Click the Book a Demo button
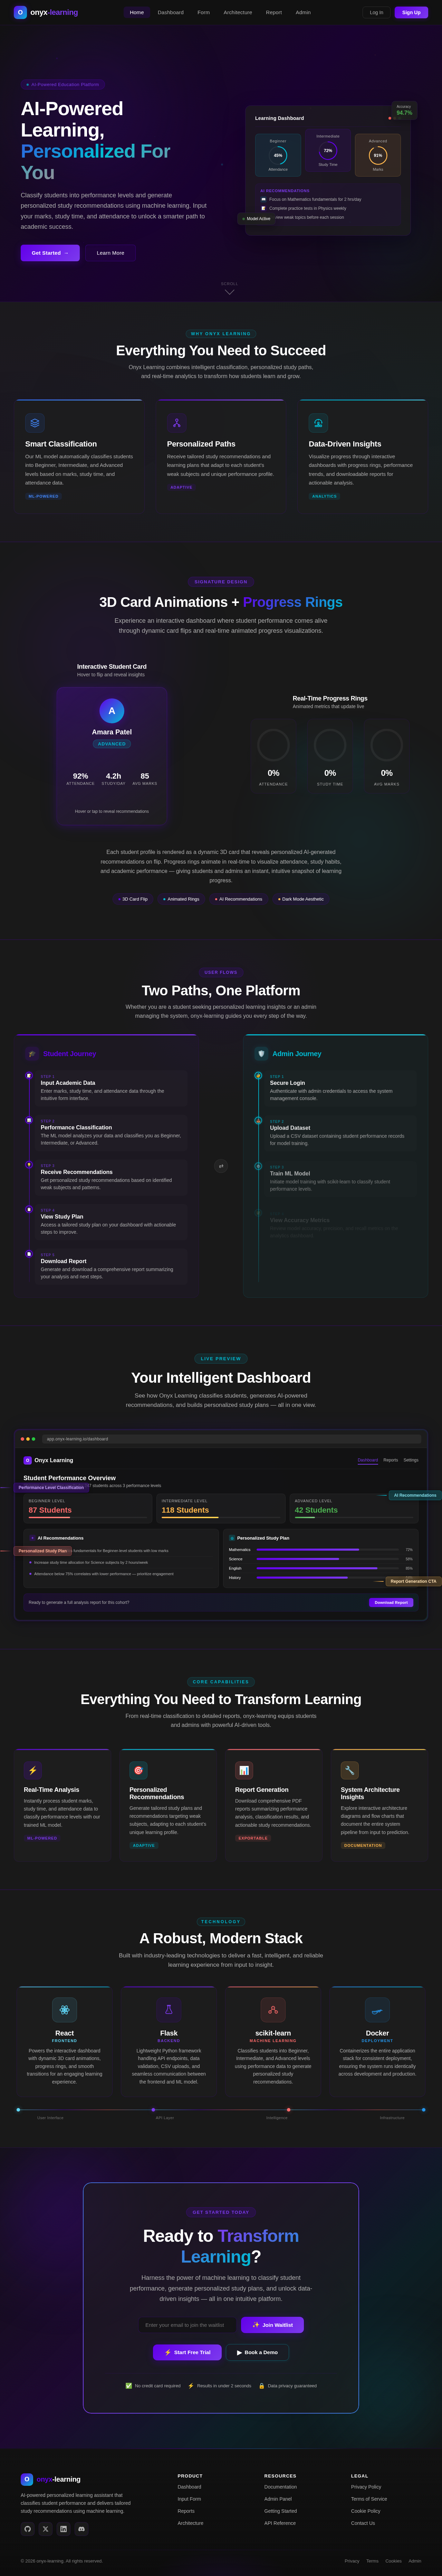 coord(257,2352)
